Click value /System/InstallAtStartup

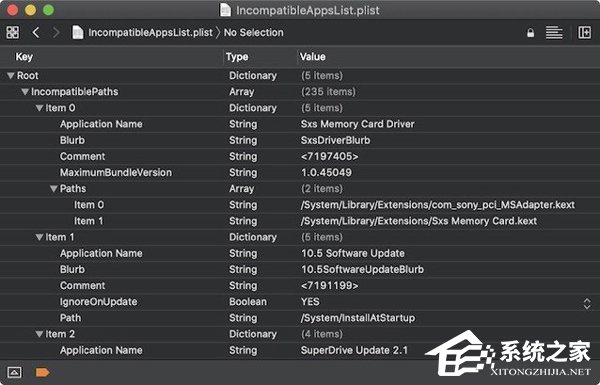click(358, 318)
